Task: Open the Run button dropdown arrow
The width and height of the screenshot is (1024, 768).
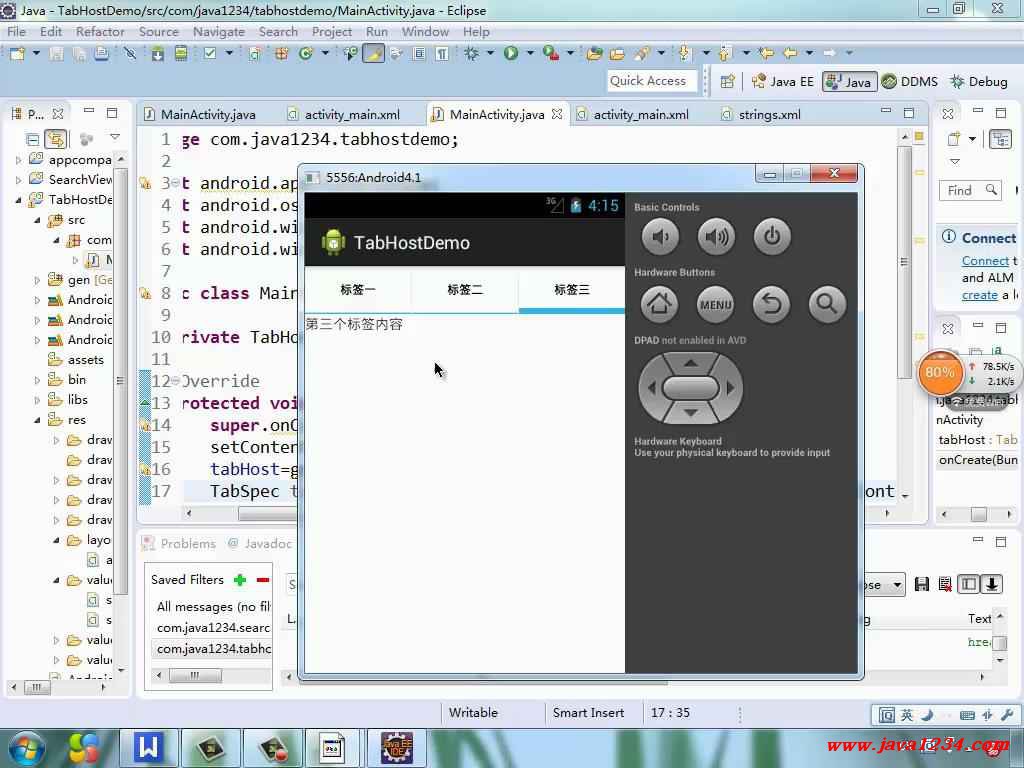Action: coord(530,53)
